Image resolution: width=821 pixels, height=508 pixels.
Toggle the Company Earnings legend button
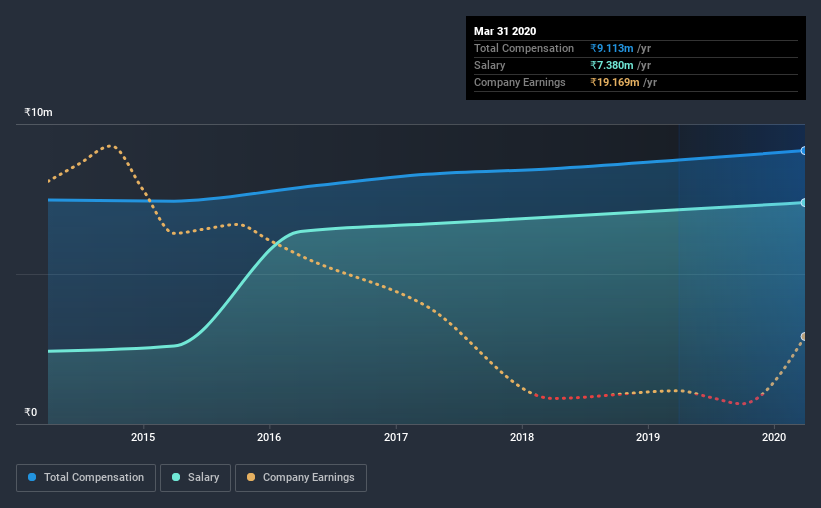pyautogui.click(x=301, y=478)
